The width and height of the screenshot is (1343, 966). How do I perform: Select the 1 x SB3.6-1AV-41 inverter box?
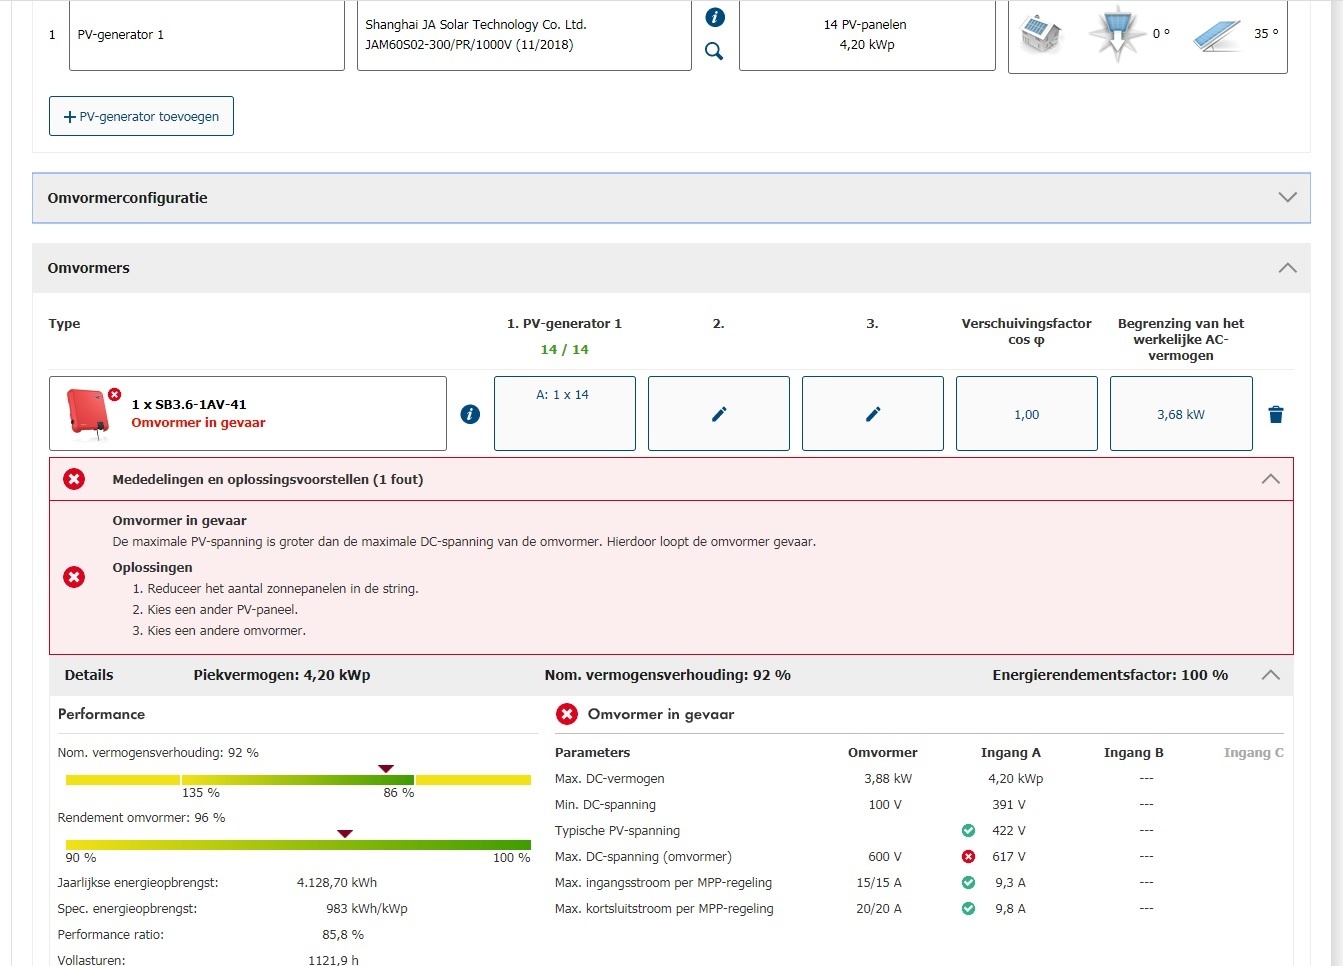tap(247, 413)
